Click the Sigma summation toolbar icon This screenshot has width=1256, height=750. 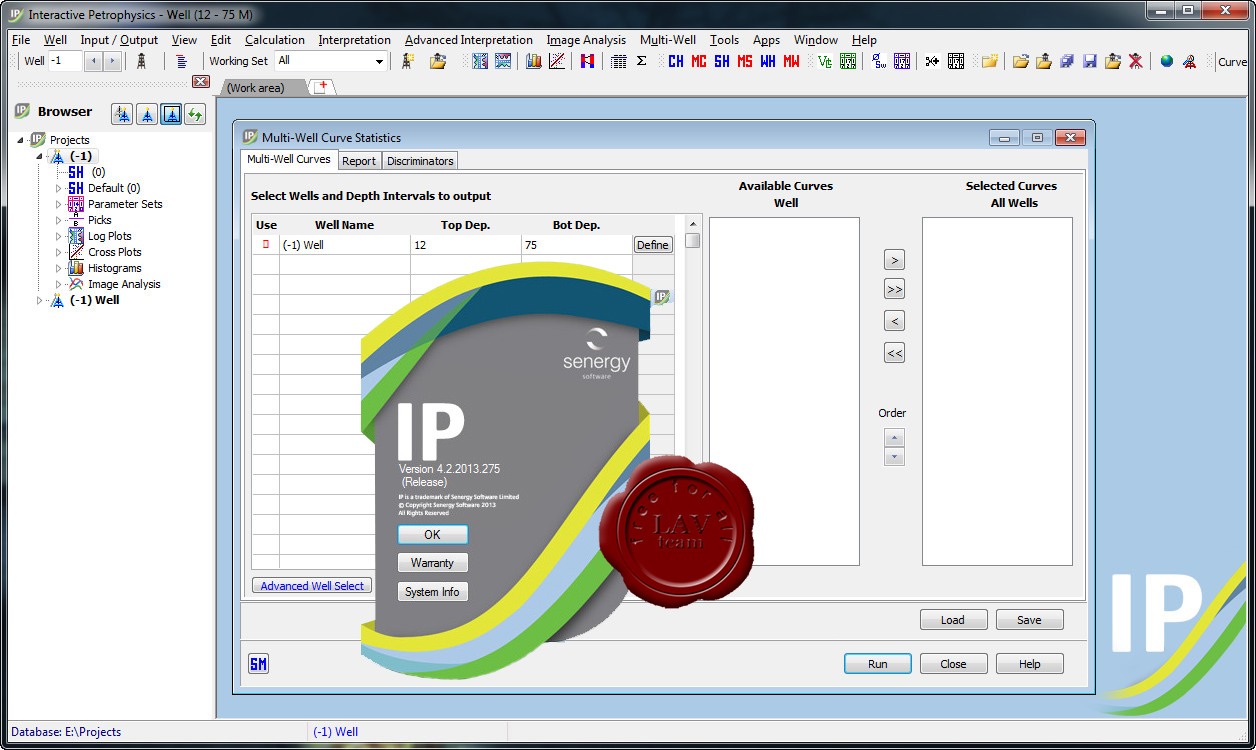tap(641, 61)
